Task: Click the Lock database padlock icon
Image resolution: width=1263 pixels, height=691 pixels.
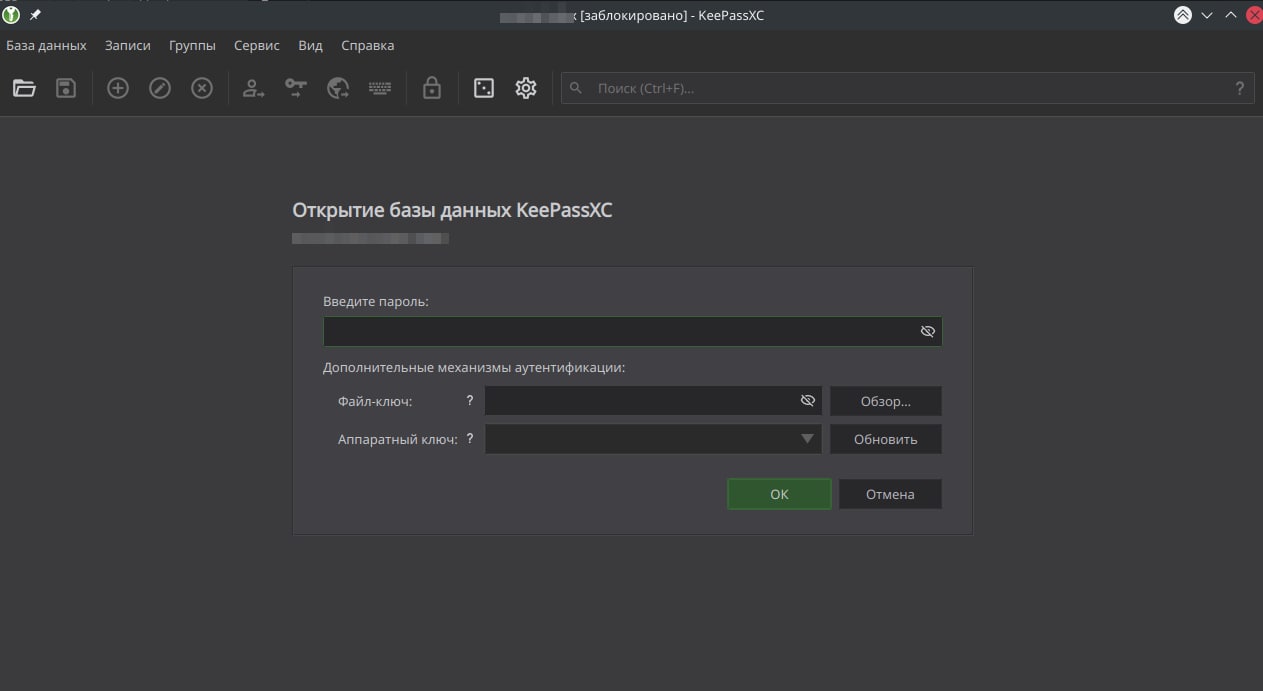Action: (x=432, y=88)
